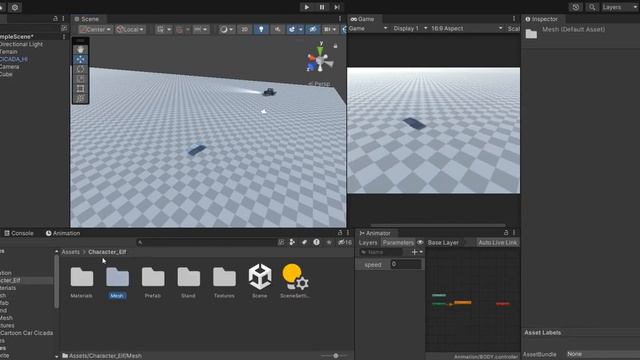Screen dimensions: 640x360
Task: Click the Assets breadcrumb link
Action: (x=71, y=252)
